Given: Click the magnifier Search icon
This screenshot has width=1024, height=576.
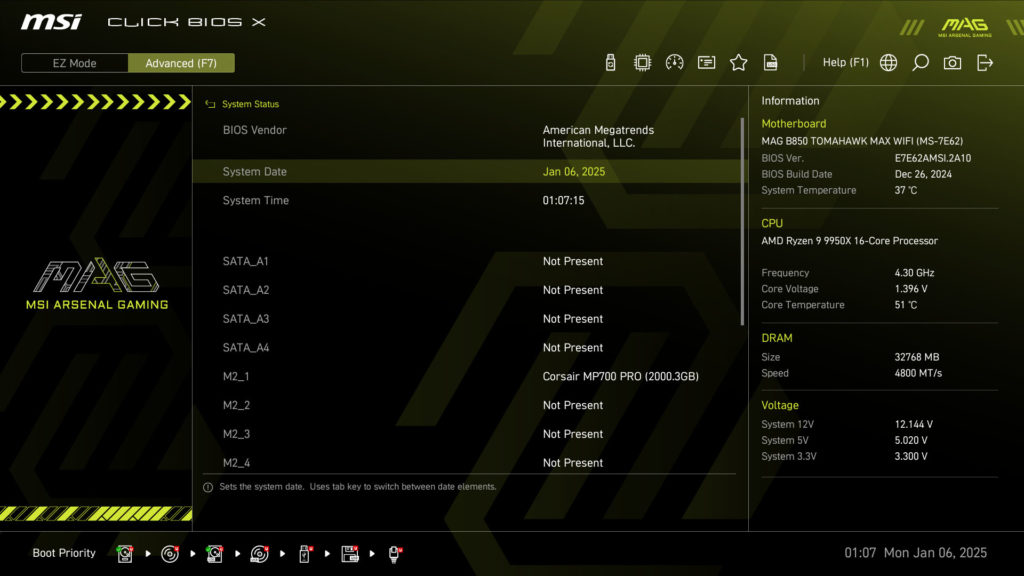Looking at the screenshot, I should [x=920, y=63].
